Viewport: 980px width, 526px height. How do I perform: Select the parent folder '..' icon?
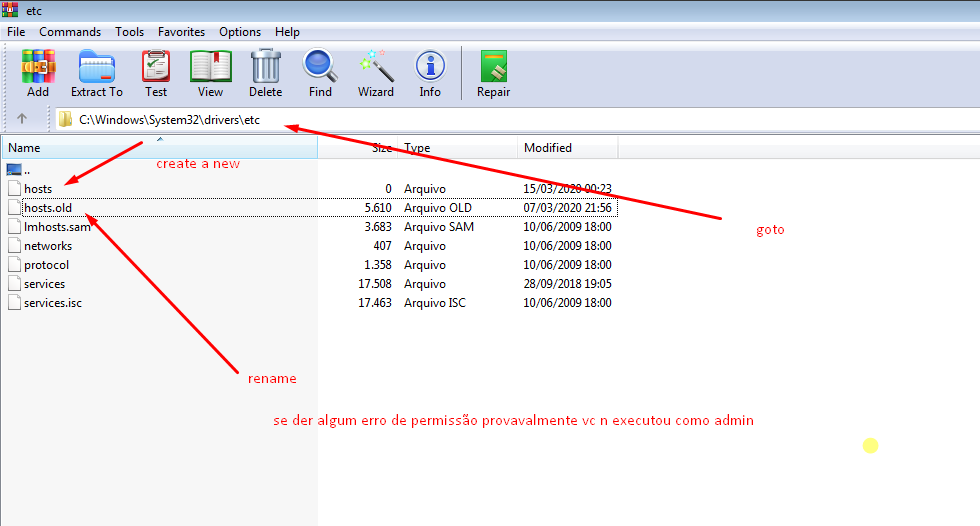point(14,169)
